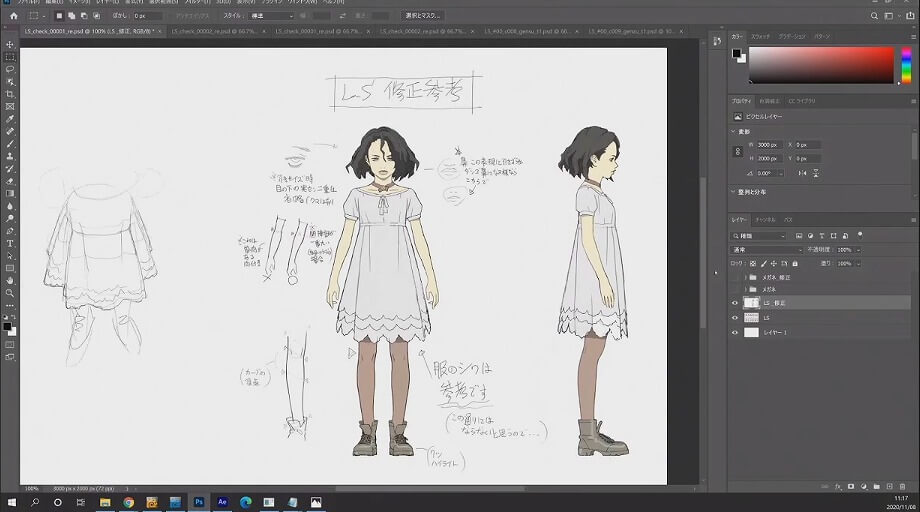This screenshot has width=920, height=512.
Task: Click the hue spectrum slider
Action: [907, 65]
